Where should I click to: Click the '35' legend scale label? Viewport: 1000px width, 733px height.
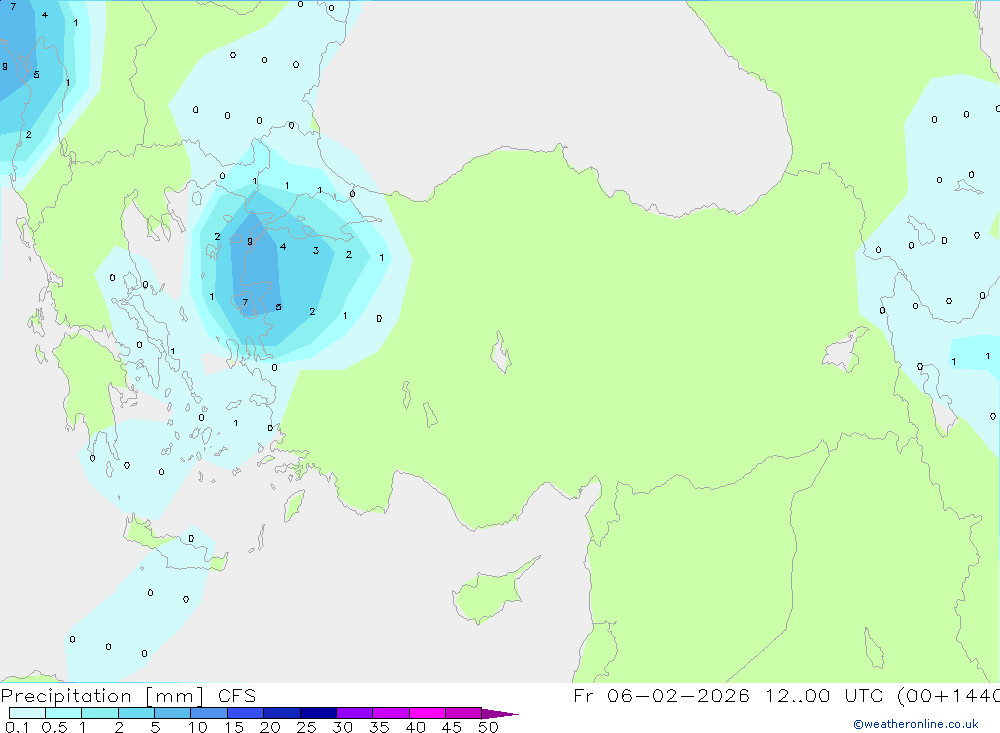pyautogui.click(x=379, y=727)
